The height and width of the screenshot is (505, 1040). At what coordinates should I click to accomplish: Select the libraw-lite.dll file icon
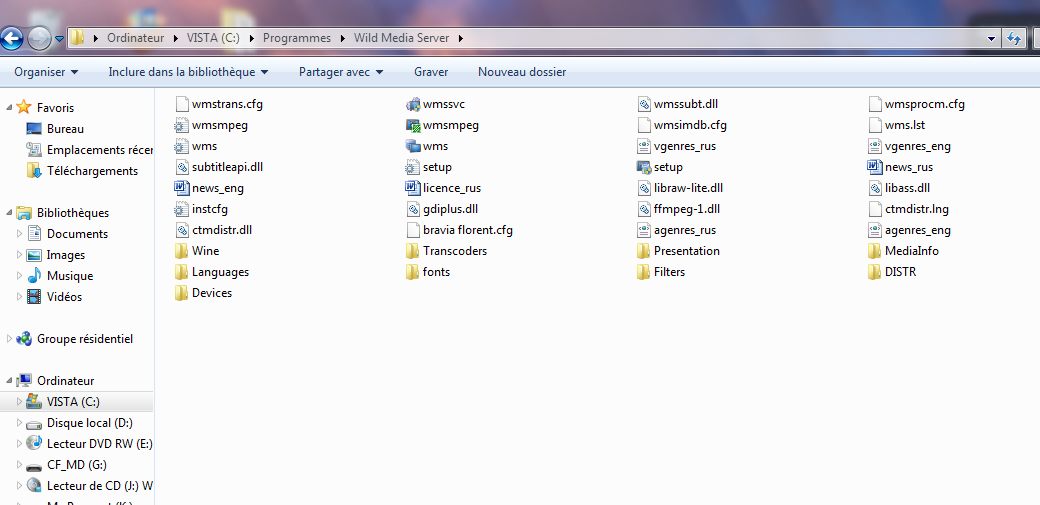point(644,188)
